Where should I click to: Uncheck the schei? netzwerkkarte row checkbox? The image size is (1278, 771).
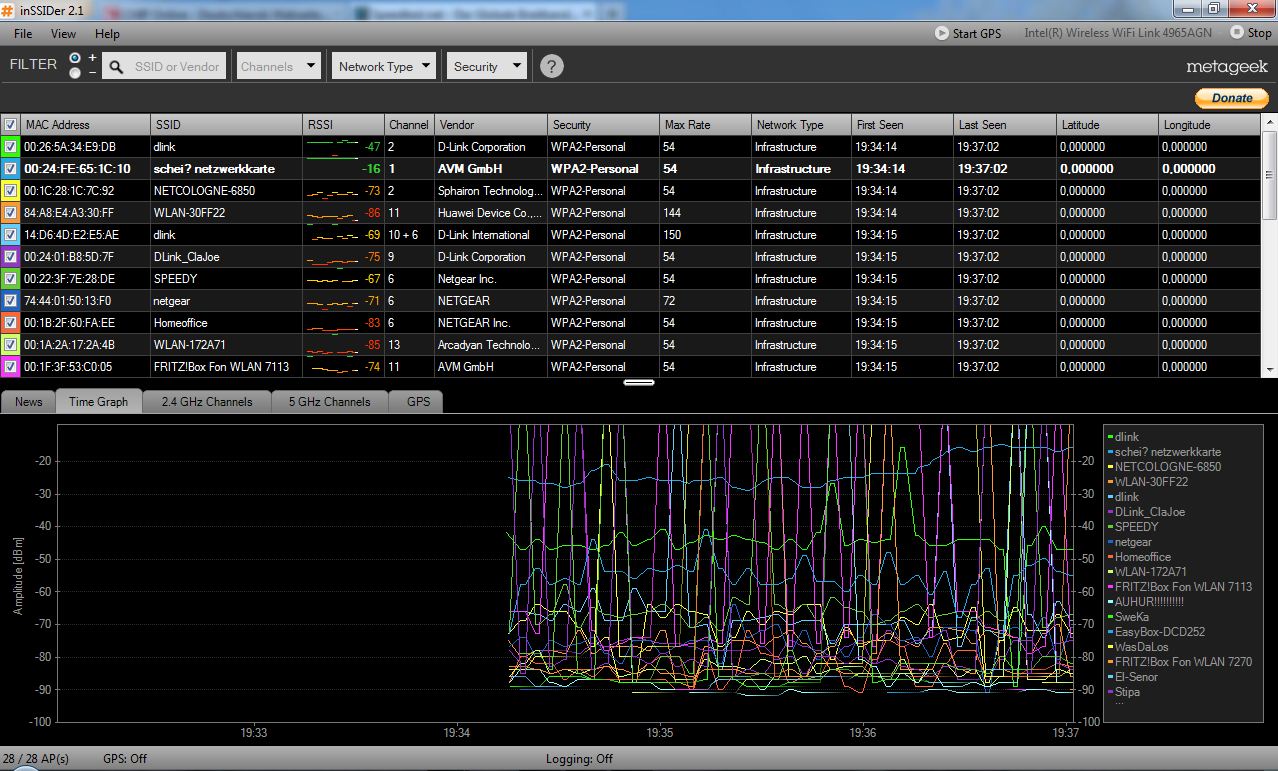10,169
